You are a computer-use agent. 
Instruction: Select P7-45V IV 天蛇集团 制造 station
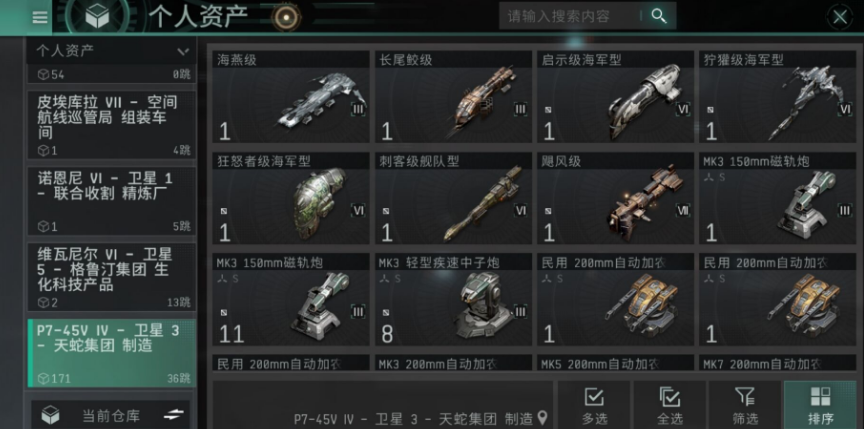(112, 353)
